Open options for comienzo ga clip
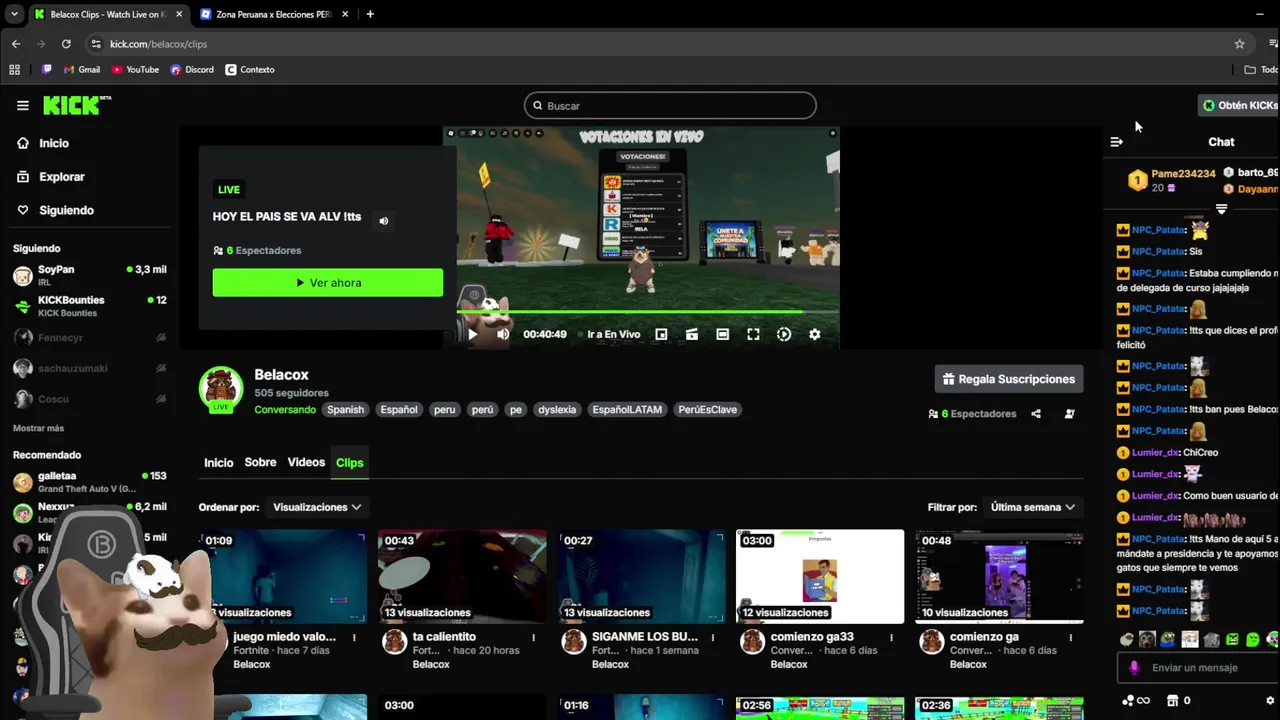The height and width of the screenshot is (720, 1280). 1070,637
